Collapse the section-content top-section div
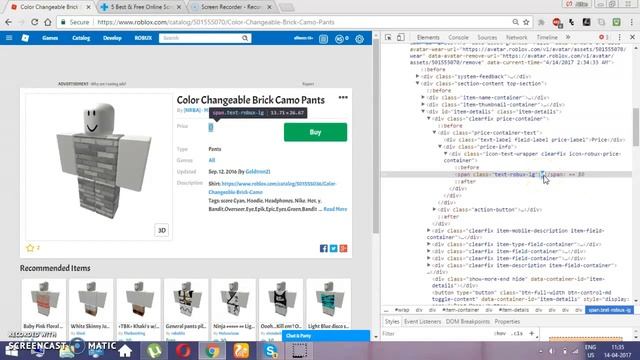The width and height of the screenshot is (640, 360). click(x=418, y=83)
